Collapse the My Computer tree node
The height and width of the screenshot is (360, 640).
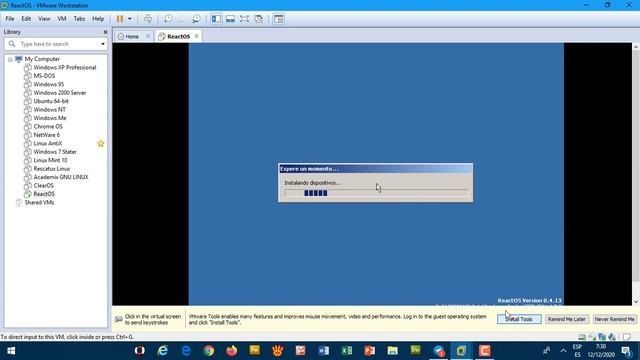tap(10, 59)
